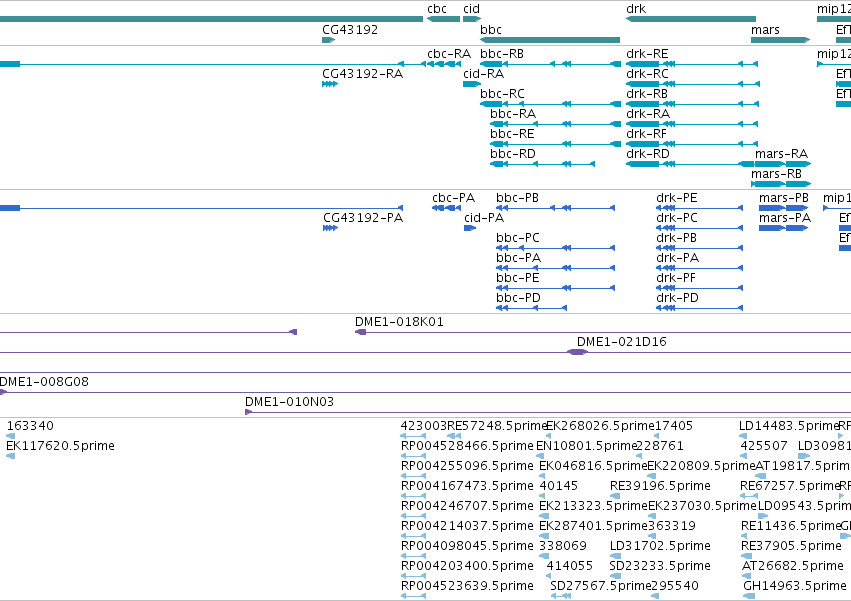
Task: Select the mars-PB protein feature
Action: [783, 208]
